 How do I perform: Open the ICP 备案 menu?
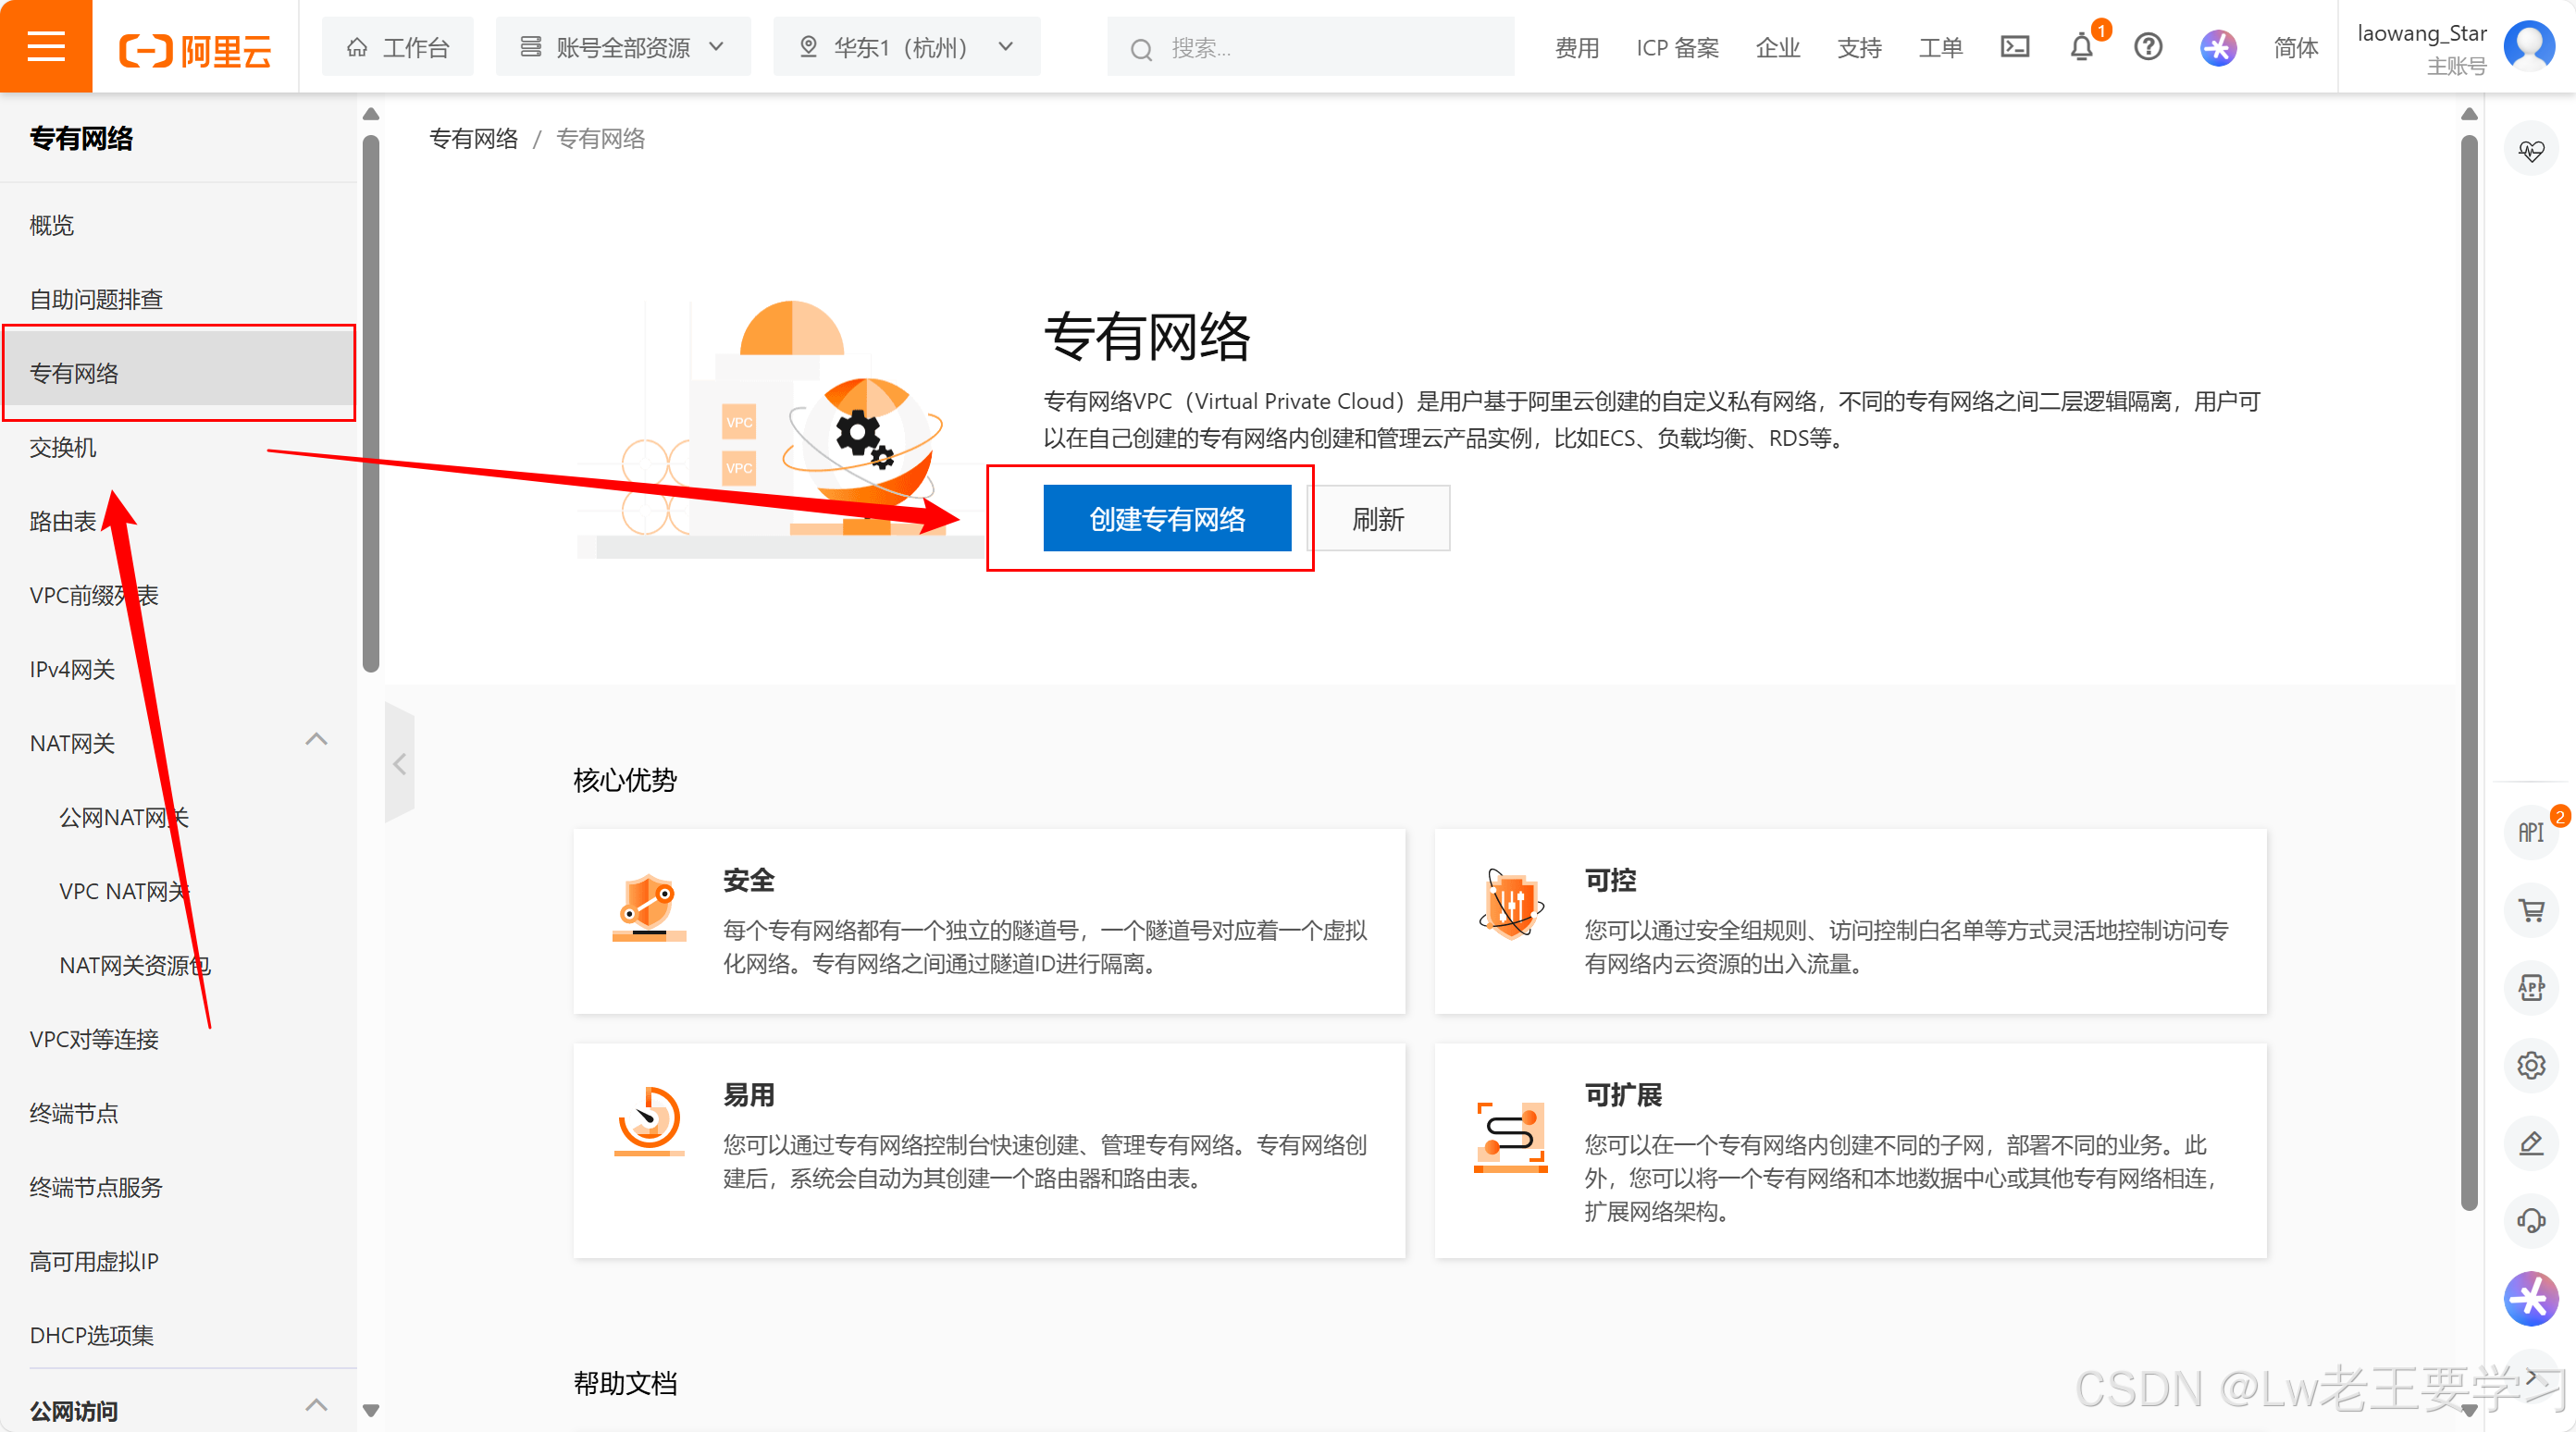click(x=1677, y=48)
